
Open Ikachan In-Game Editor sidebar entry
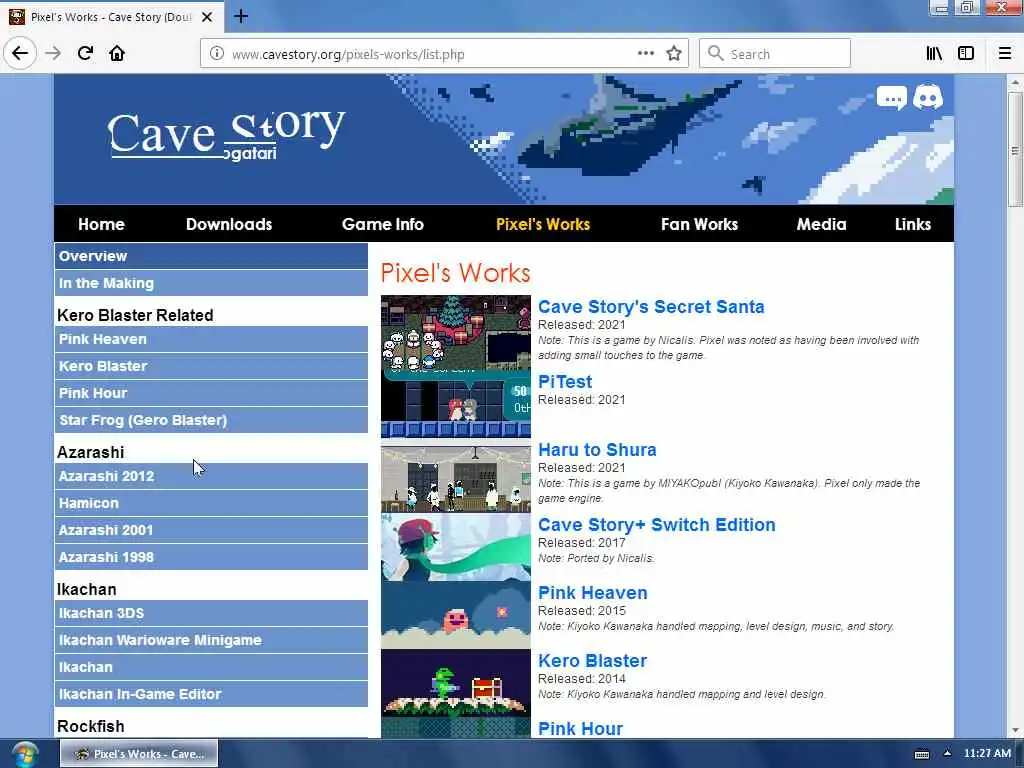pos(211,694)
